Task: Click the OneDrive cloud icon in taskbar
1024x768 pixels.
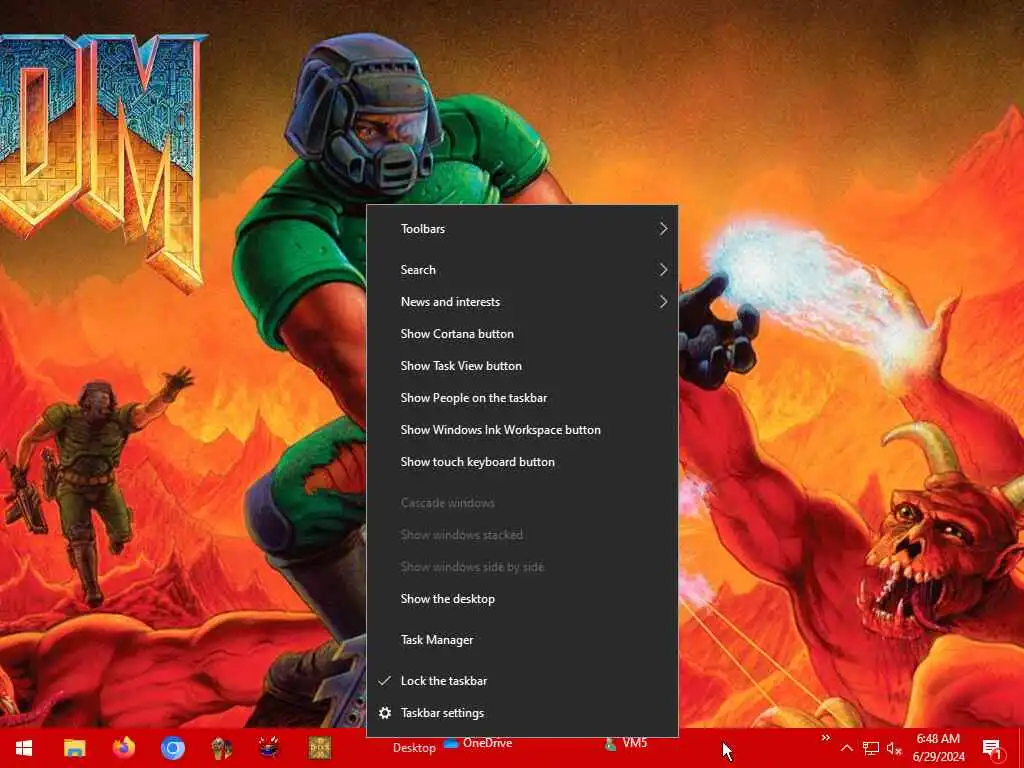Action: click(451, 743)
